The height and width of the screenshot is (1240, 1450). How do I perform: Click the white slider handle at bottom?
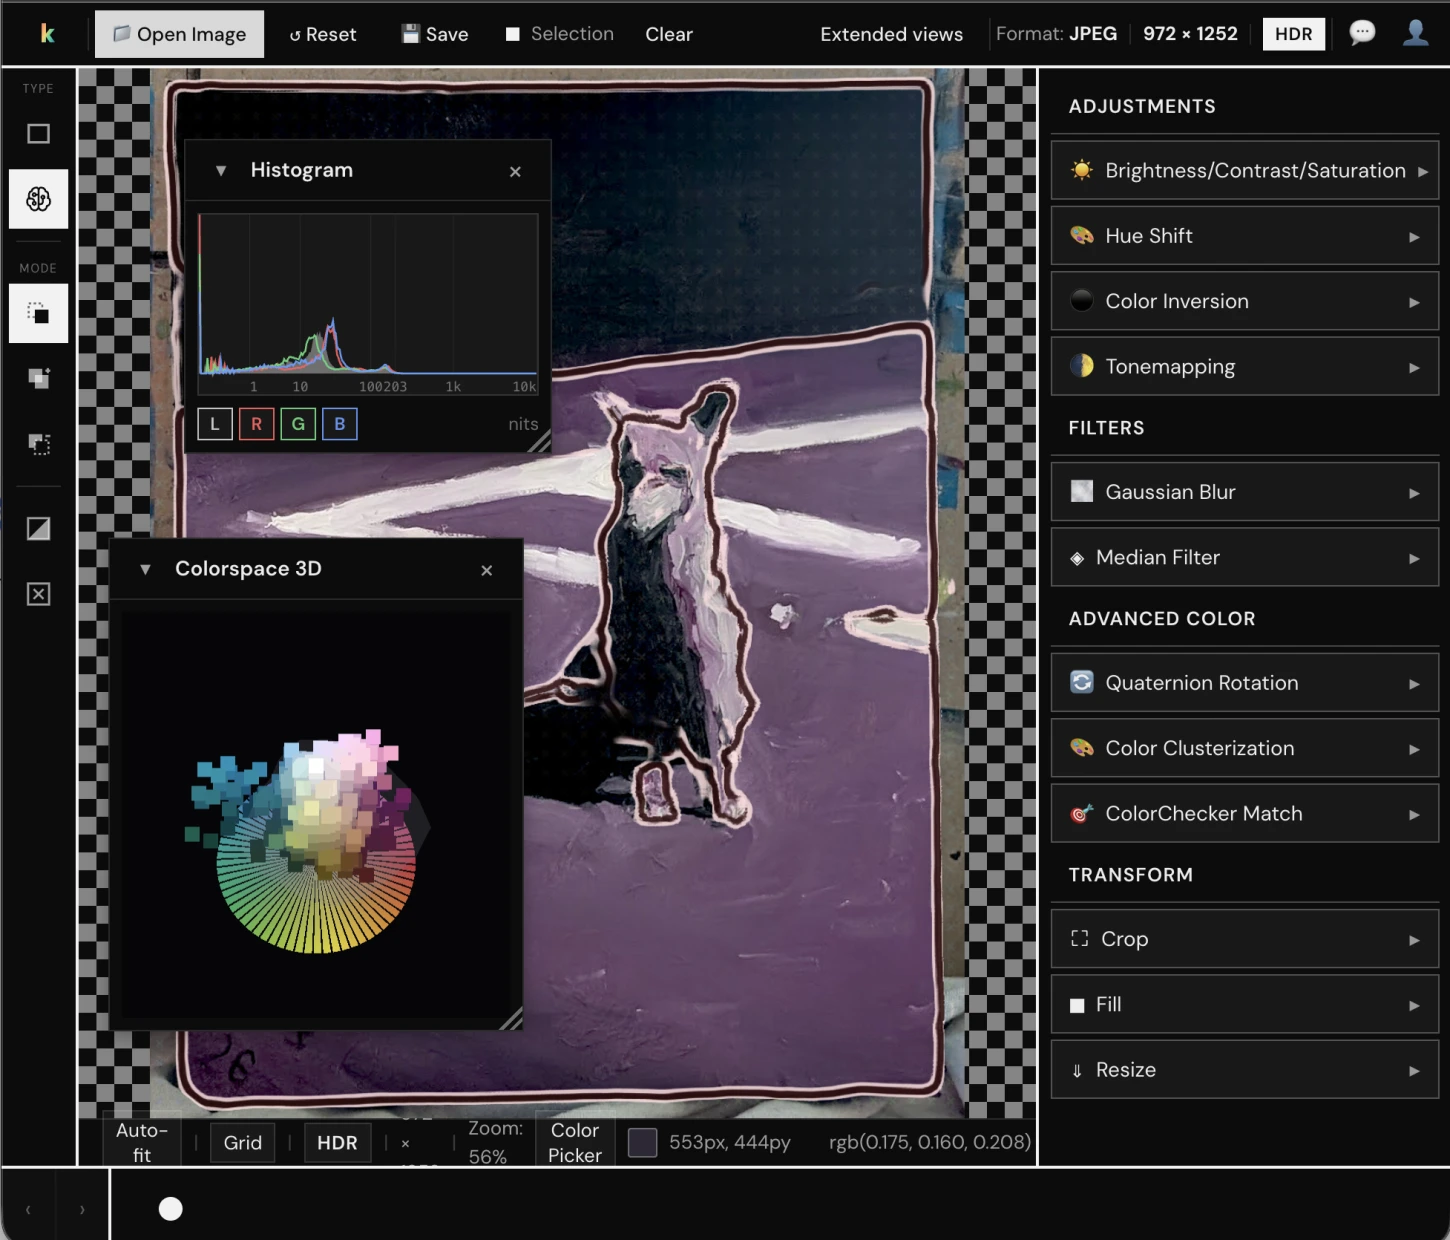[171, 1209]
